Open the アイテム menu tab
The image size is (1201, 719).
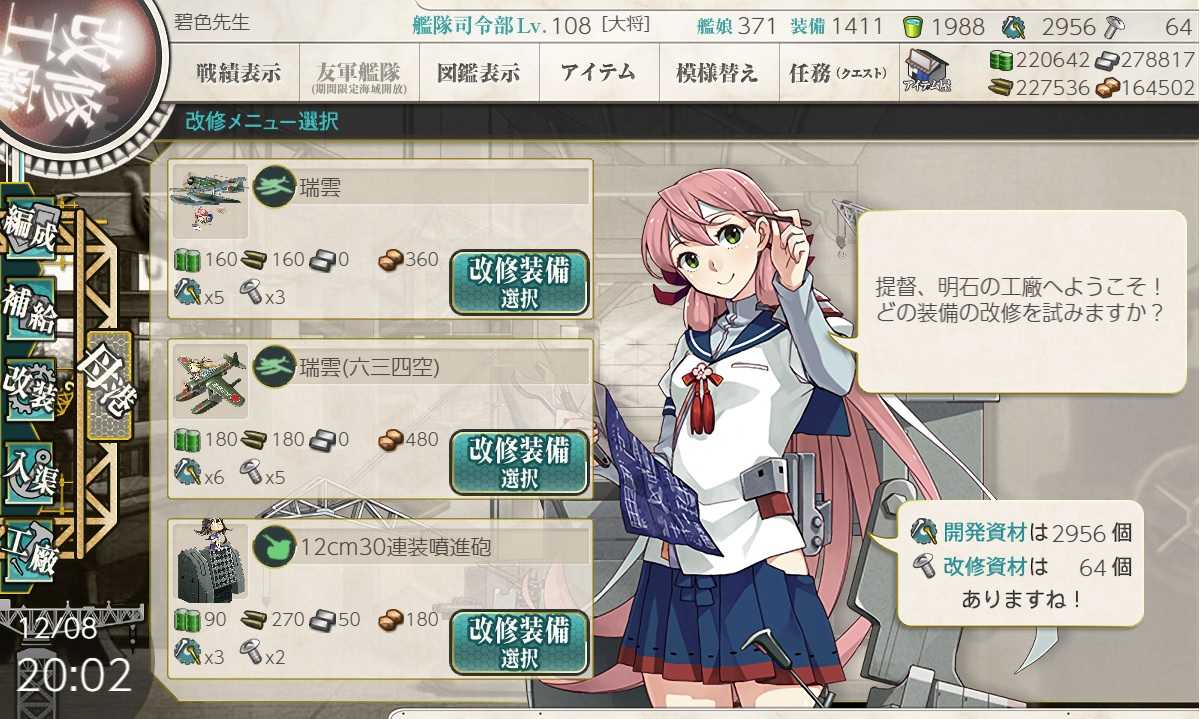click(x=598, y=73)
